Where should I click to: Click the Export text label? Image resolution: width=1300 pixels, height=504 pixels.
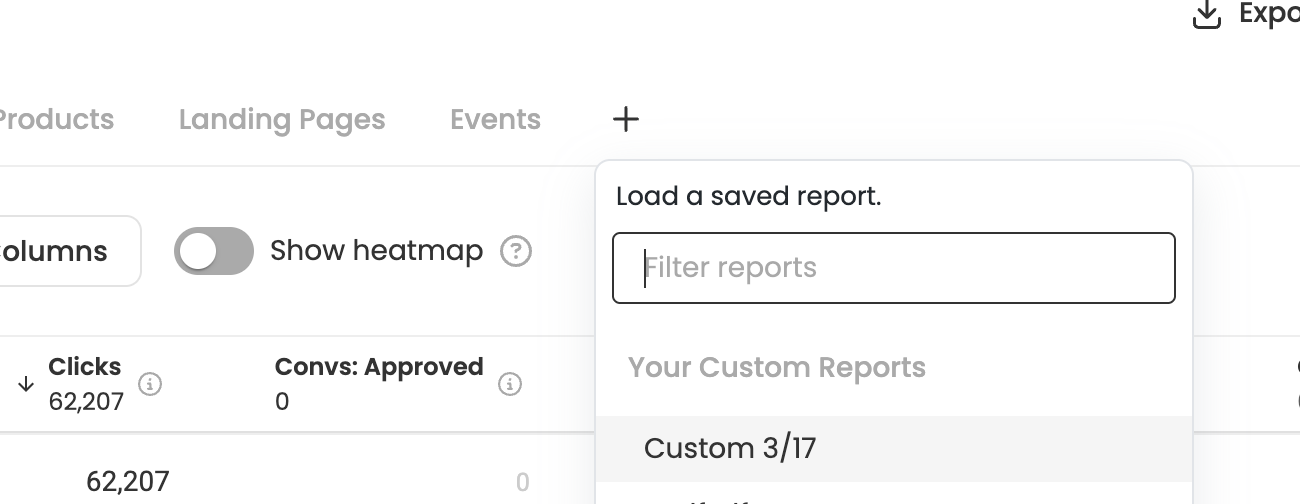pyautogui.click(x=1269, y=14)
